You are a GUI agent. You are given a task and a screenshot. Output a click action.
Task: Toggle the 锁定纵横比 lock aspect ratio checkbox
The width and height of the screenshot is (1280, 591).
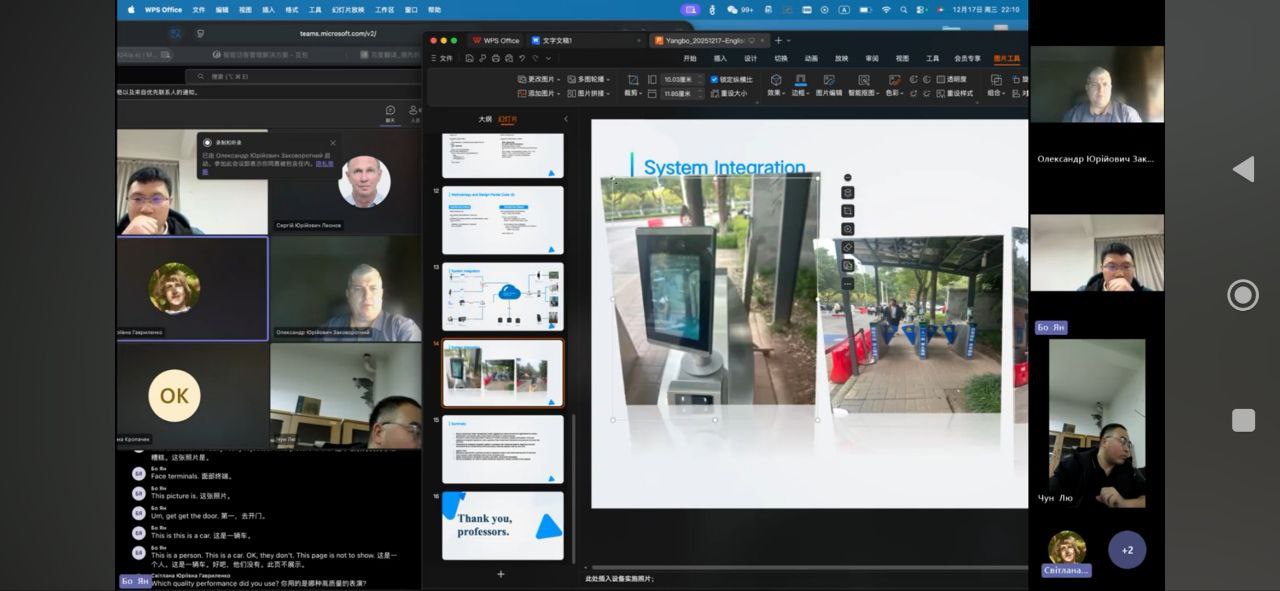click(x=714, y=79)
